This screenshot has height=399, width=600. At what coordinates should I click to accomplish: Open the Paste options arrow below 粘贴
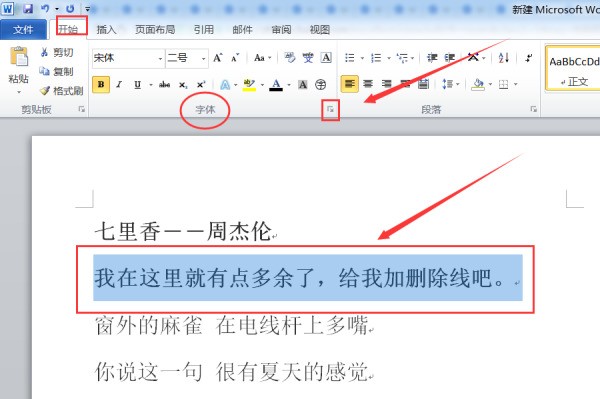(x=18, y=92)
